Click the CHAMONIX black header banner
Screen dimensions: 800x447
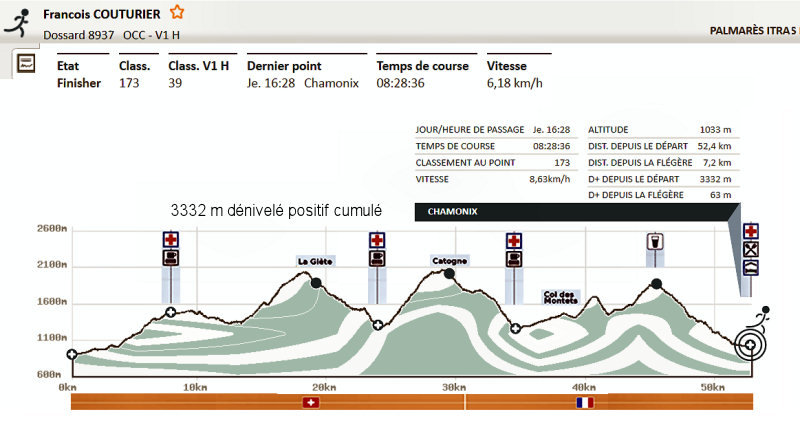pos(577,212)
